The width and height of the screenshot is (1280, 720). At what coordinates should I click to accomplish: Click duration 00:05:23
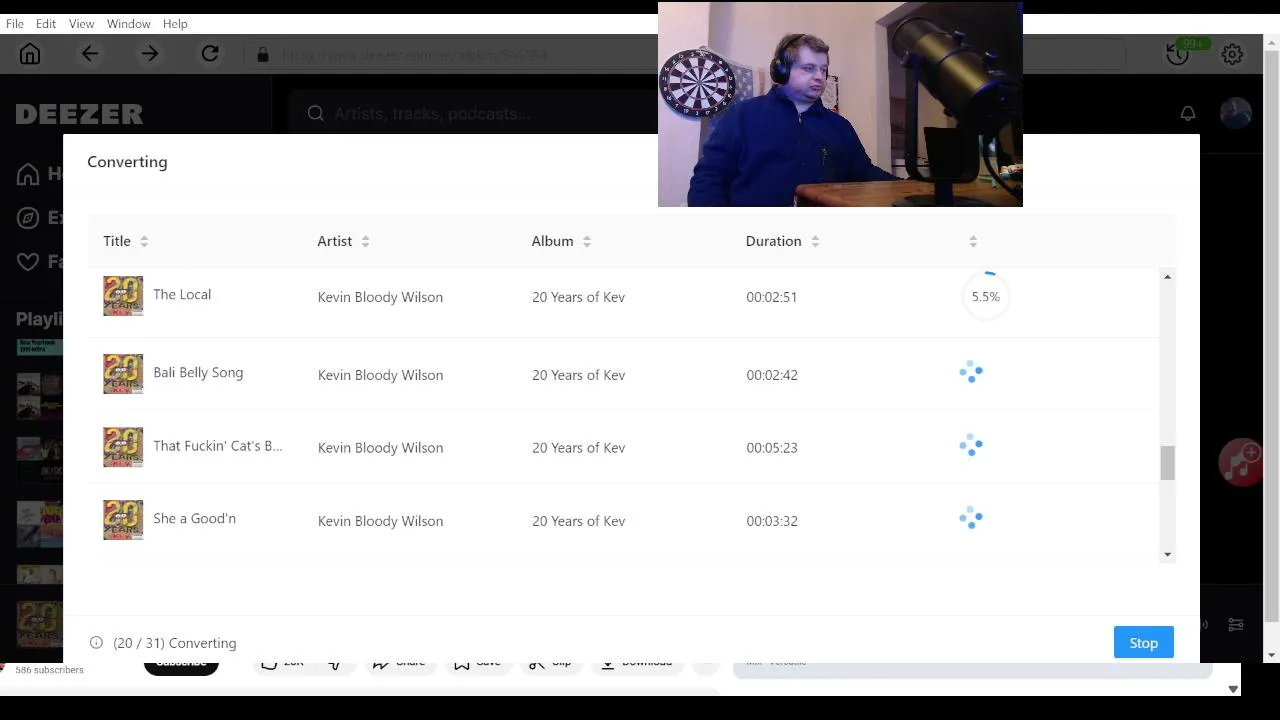(772, 448)
